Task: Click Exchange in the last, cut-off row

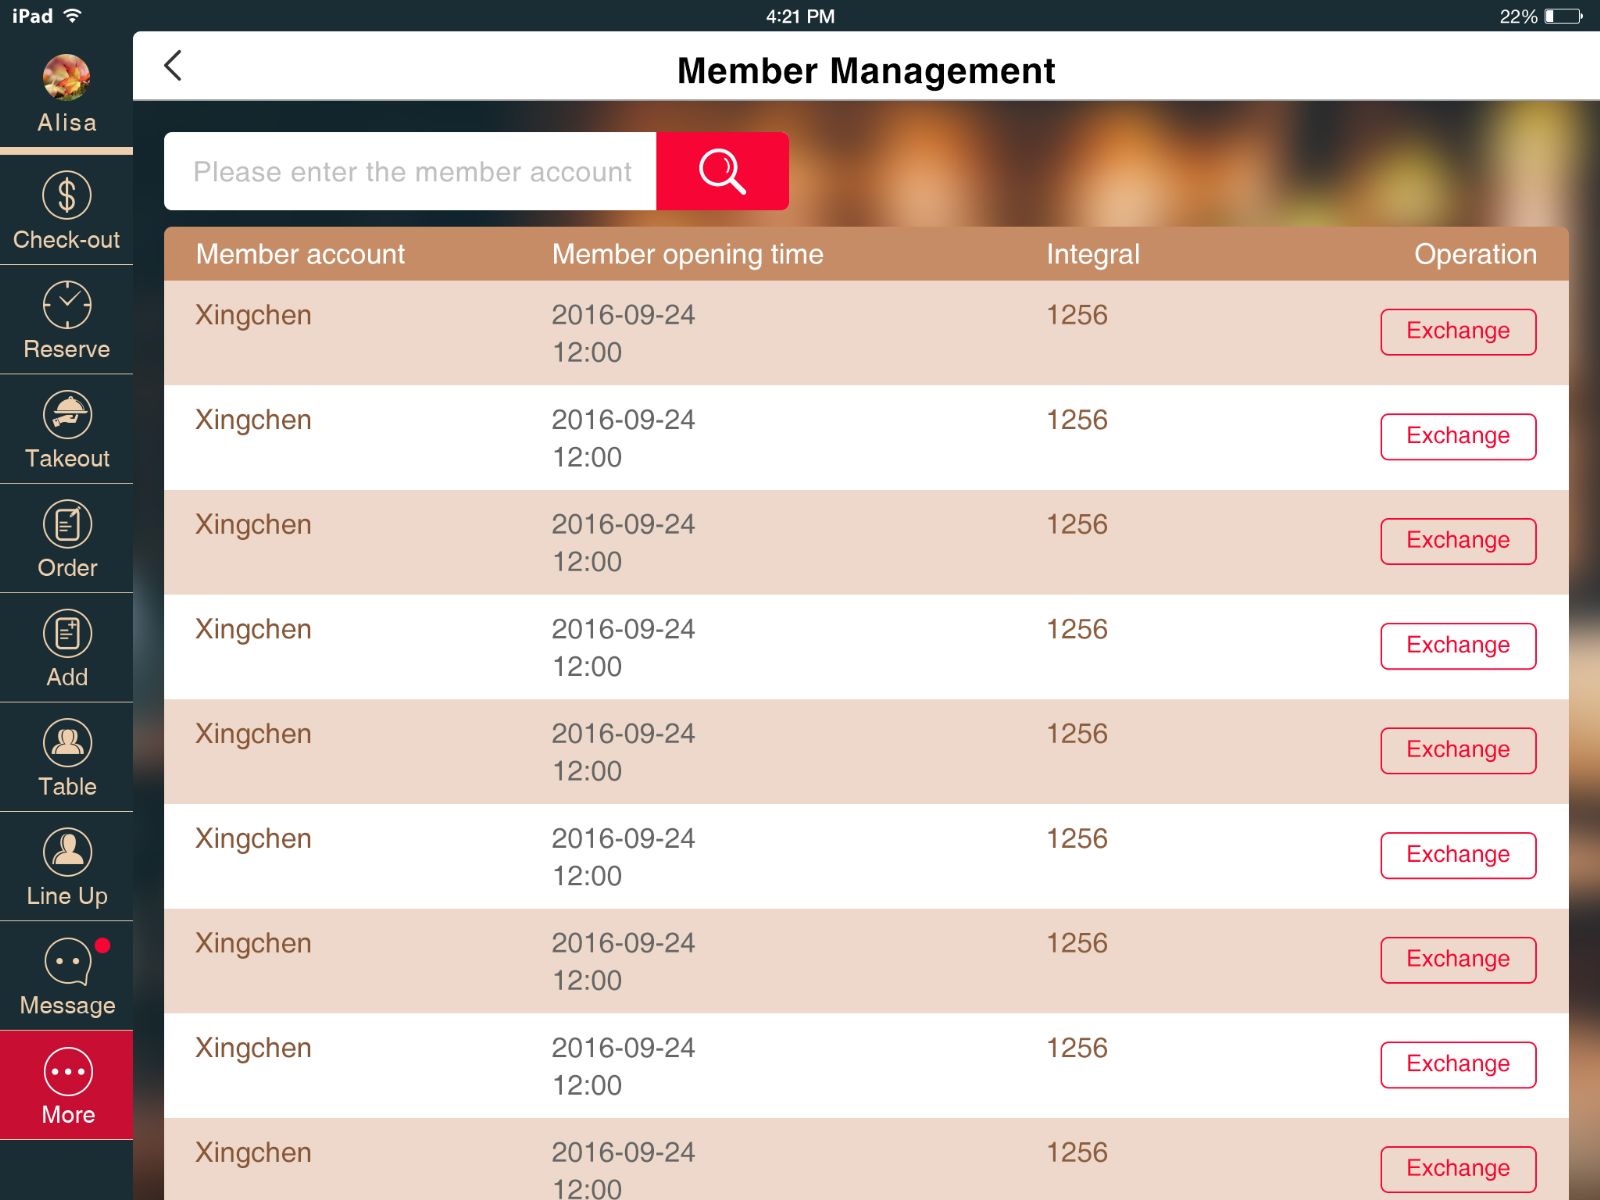Action: 1458,1169
